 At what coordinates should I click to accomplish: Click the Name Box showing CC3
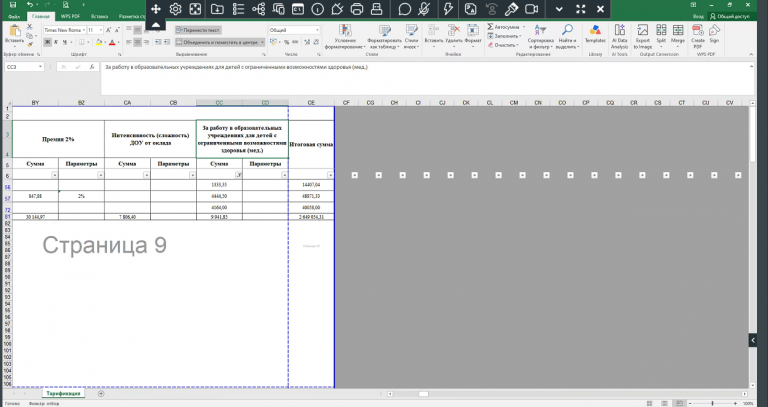(24, 67)
